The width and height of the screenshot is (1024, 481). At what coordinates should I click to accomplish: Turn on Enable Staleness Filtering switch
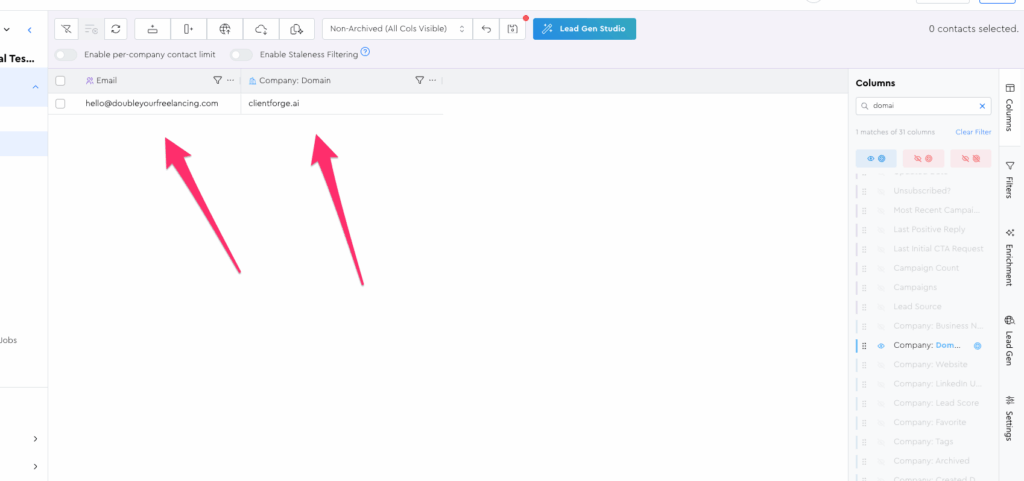[241, 54]
